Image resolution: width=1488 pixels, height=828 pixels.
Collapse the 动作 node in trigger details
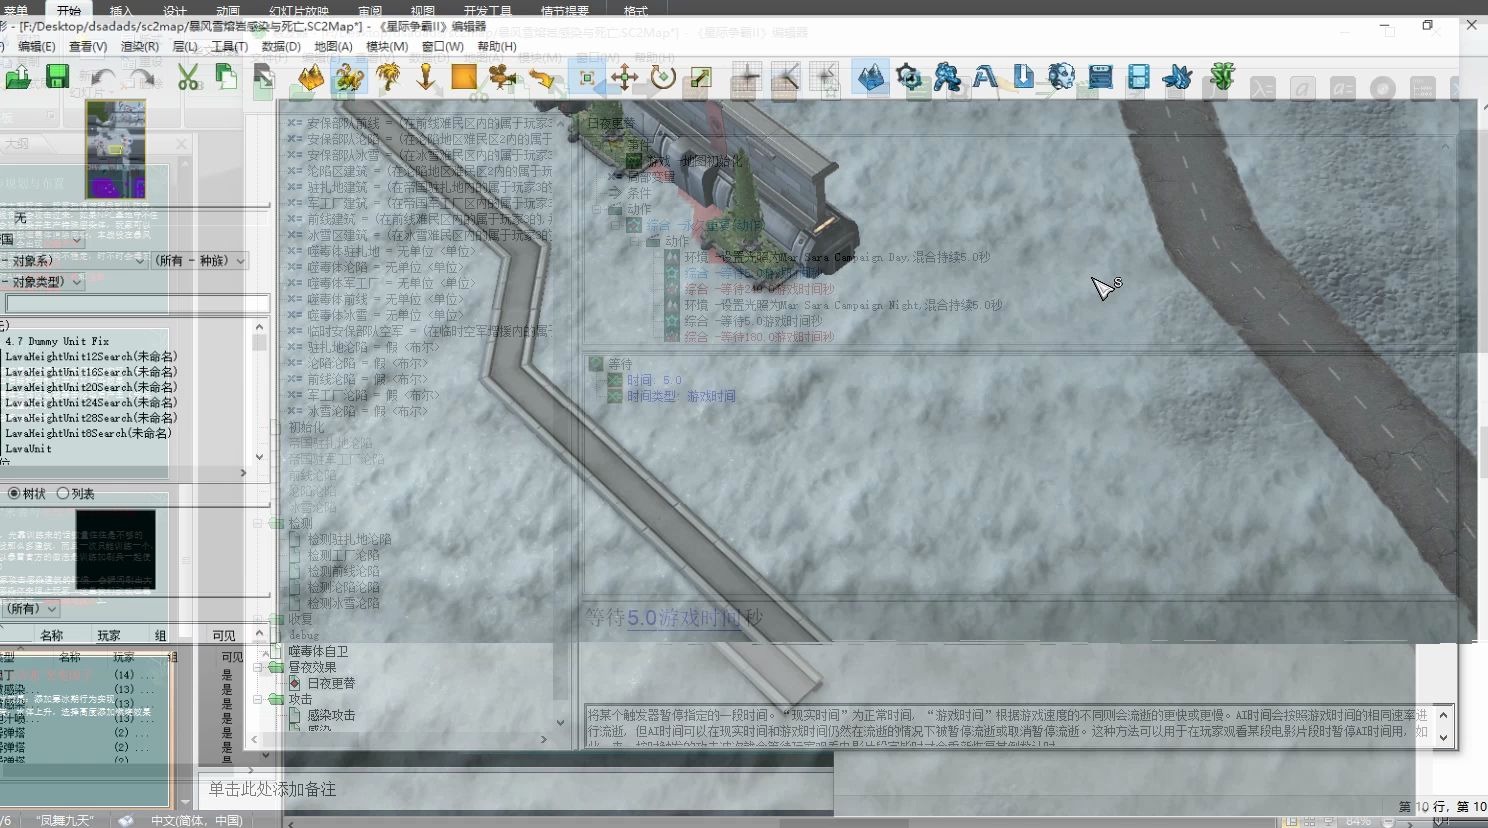click(x=597, y=209)
